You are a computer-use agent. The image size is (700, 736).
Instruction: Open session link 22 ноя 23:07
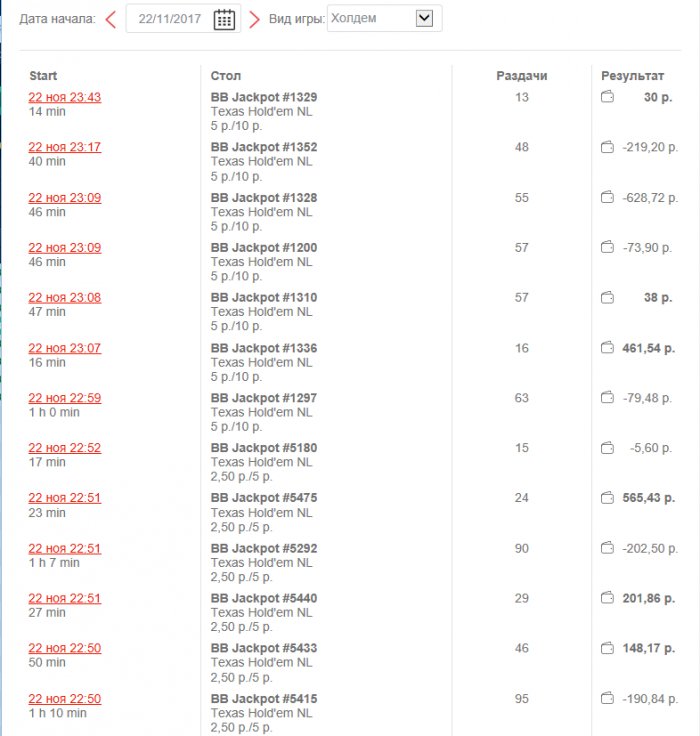click(64, 348)
